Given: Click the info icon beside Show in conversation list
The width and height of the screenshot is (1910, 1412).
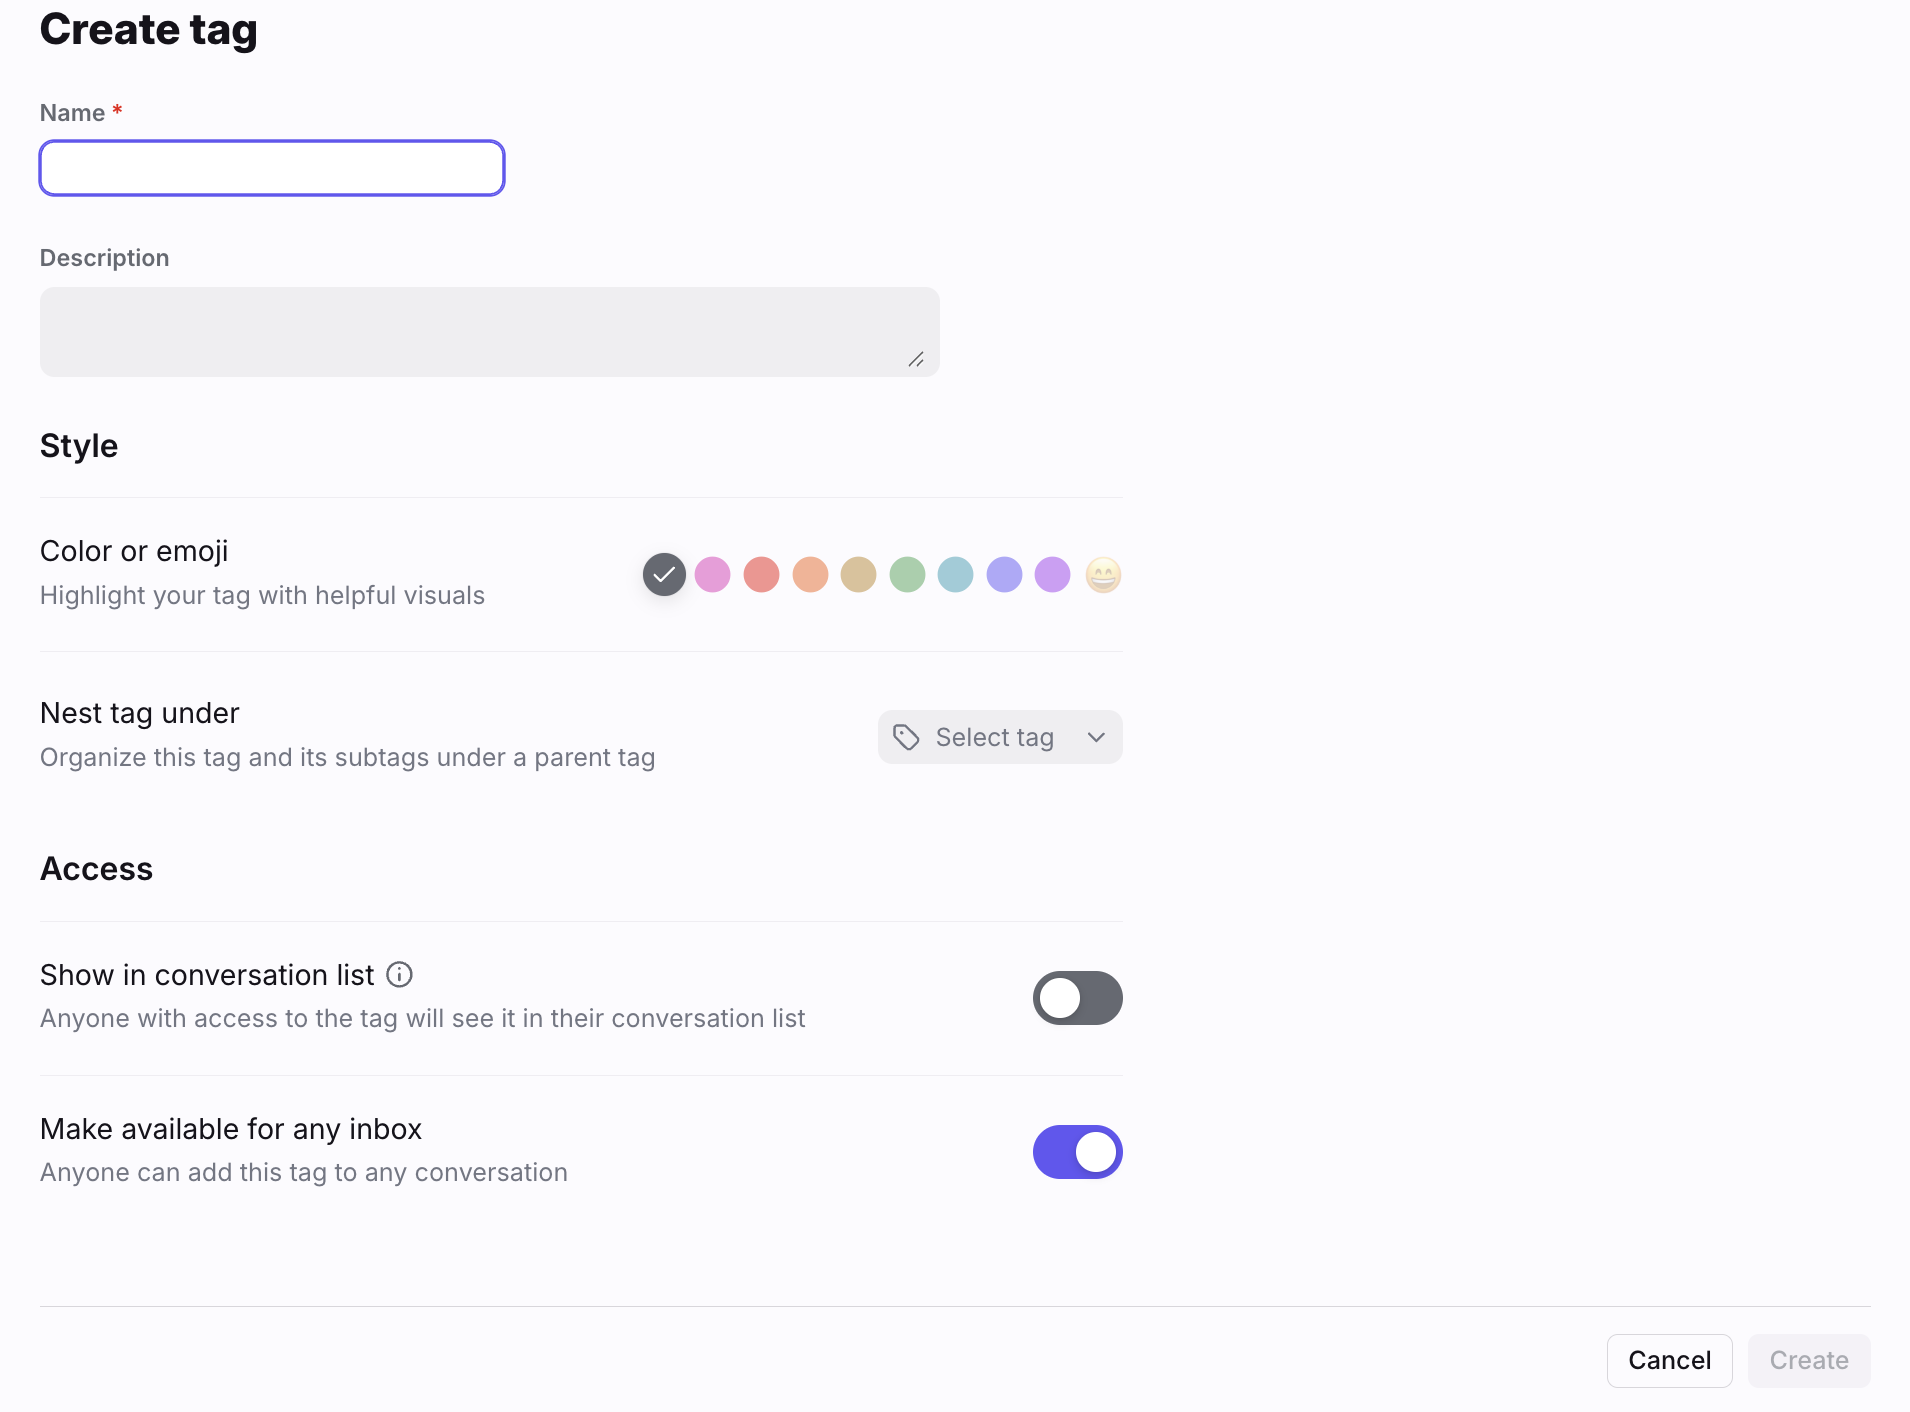Looking at the screenshot, I should tap(399, 974).
